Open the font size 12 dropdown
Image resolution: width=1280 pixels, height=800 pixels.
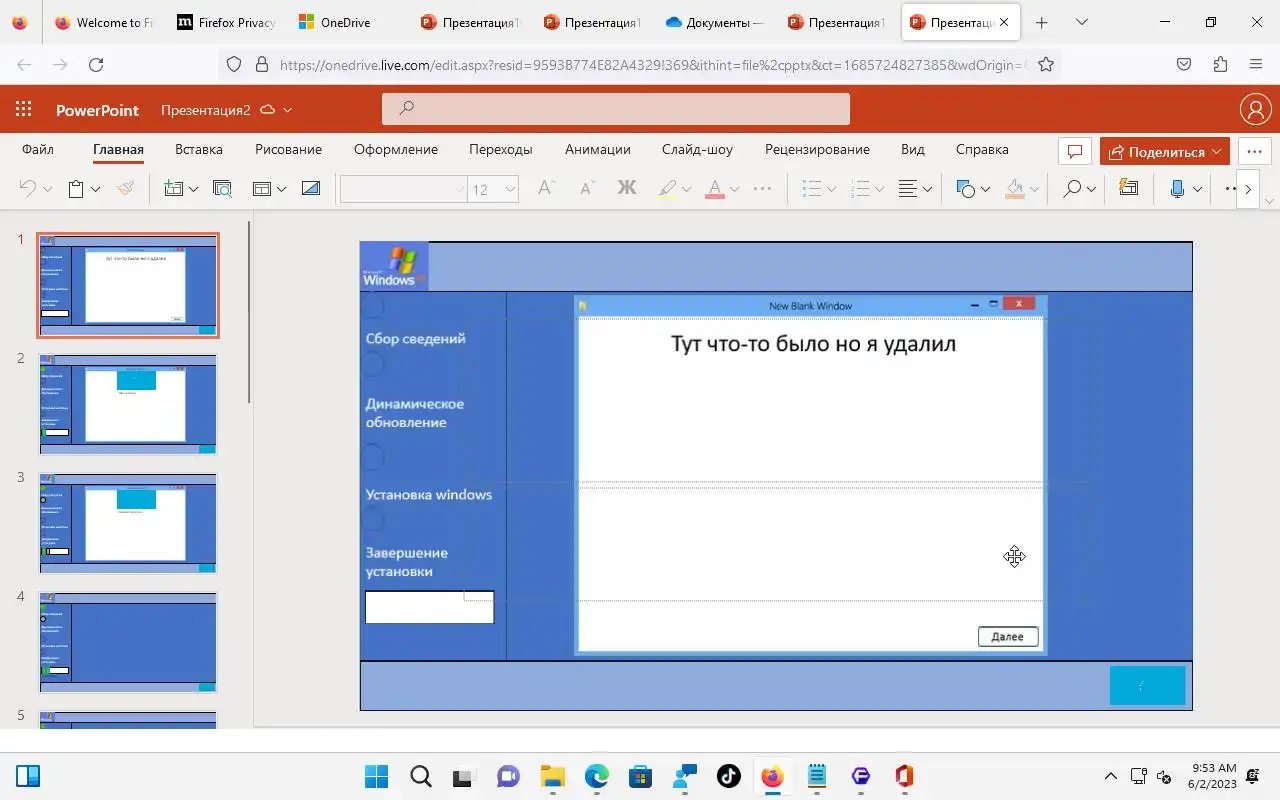tap(493, 189)
